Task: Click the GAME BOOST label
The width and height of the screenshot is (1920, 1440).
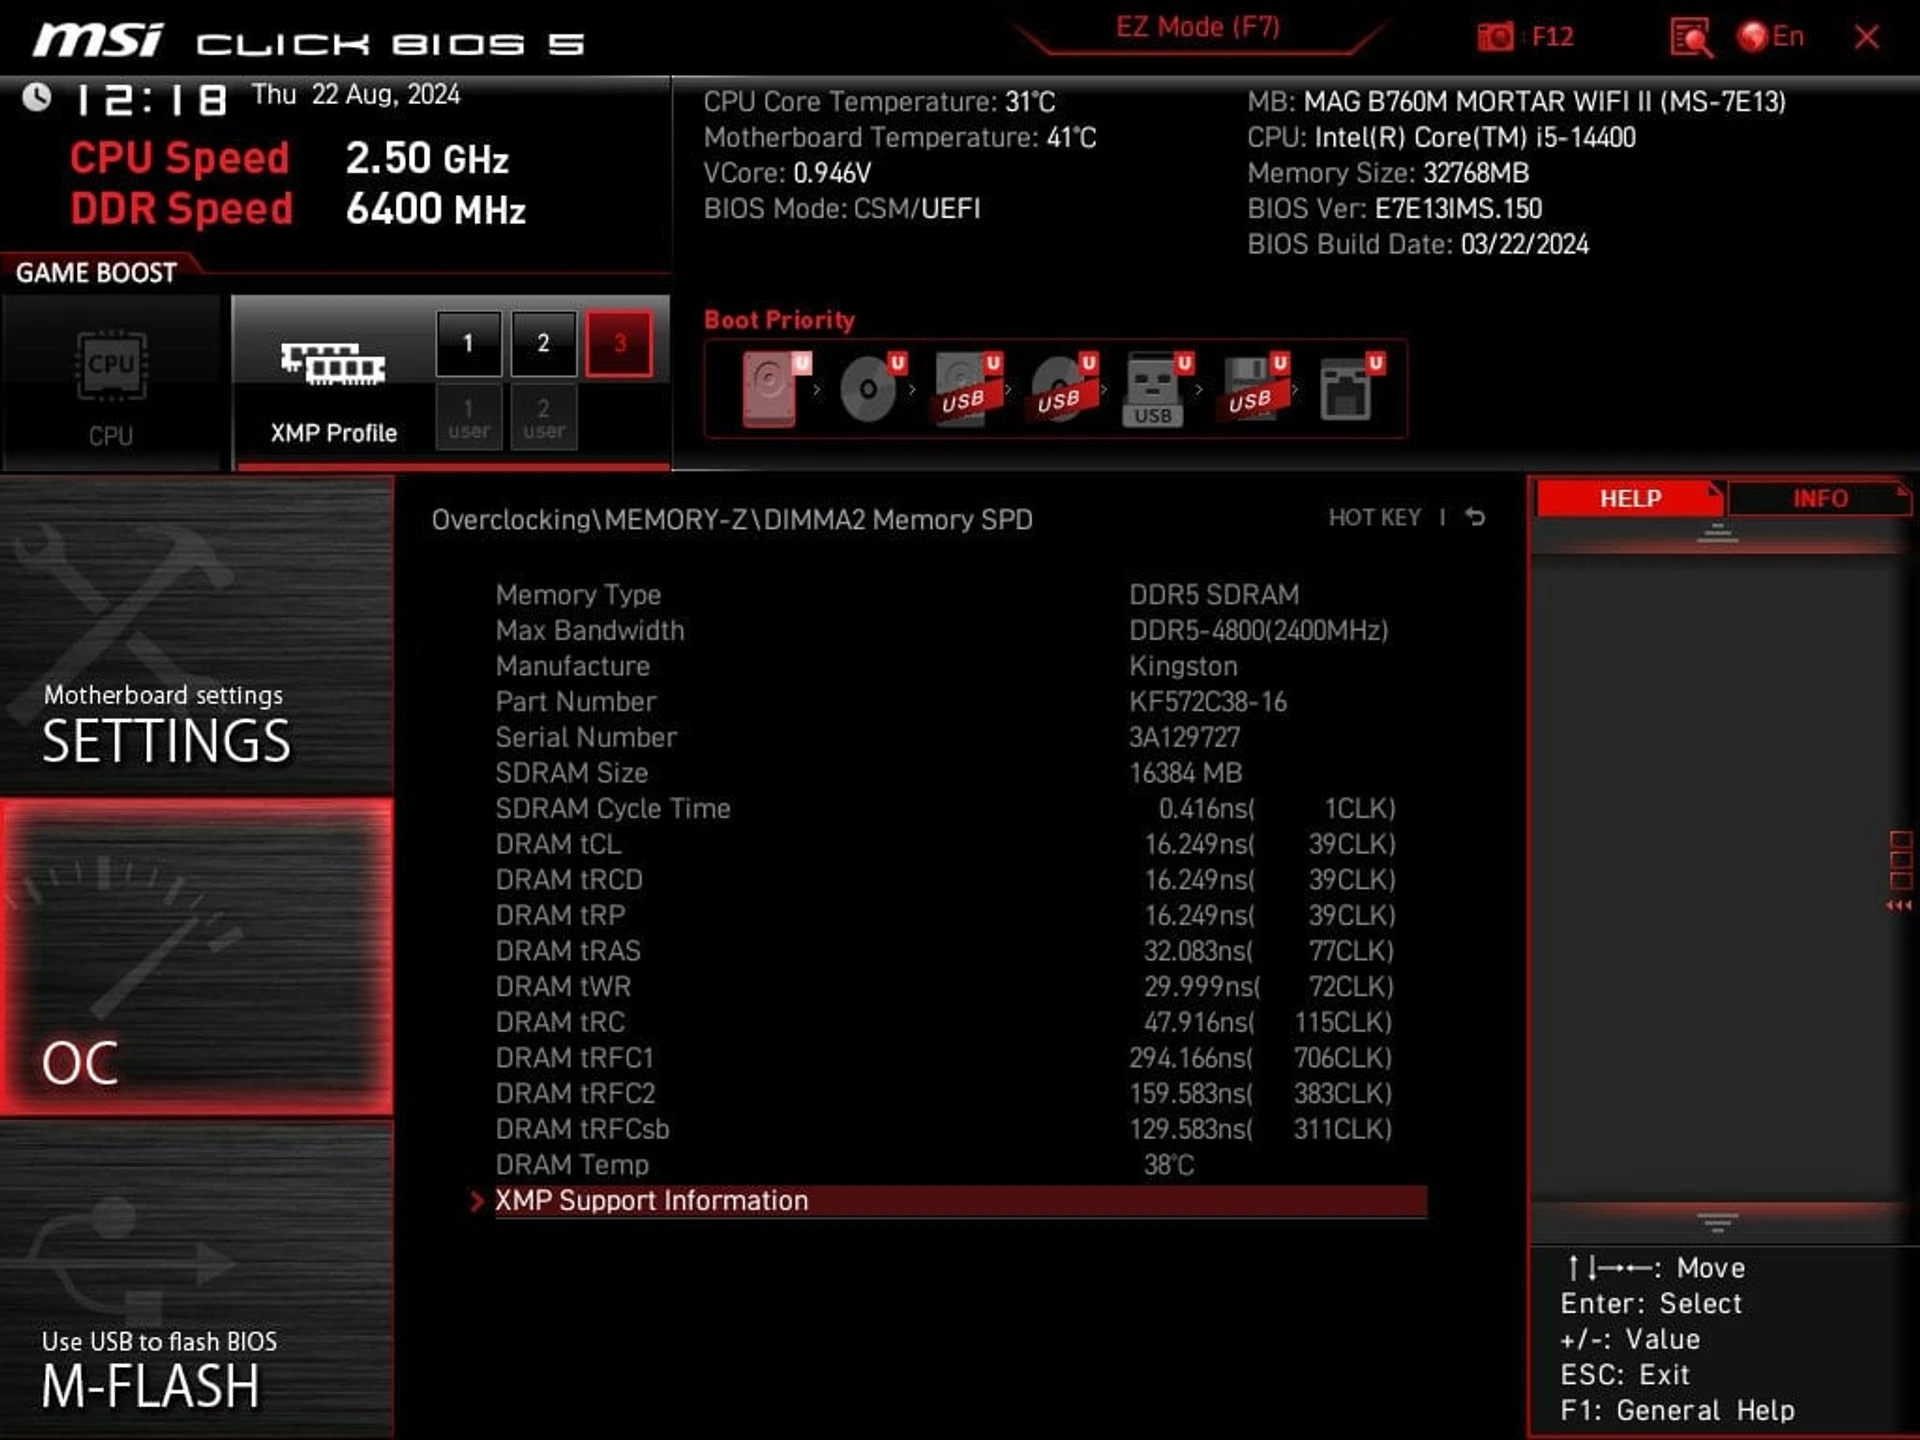Action: point(96,273)
